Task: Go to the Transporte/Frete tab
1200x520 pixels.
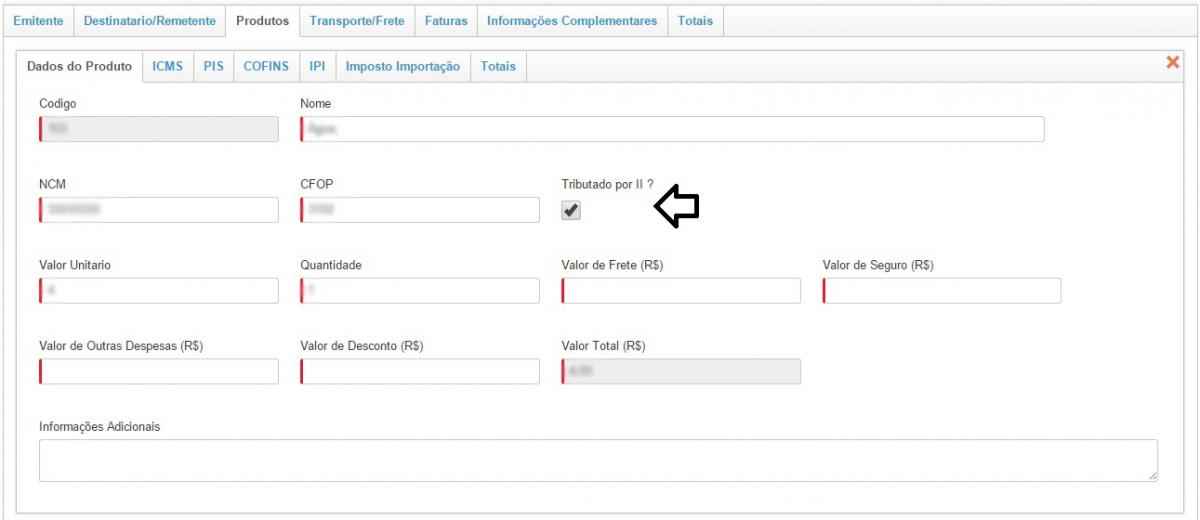Action: tap(357, 20)
